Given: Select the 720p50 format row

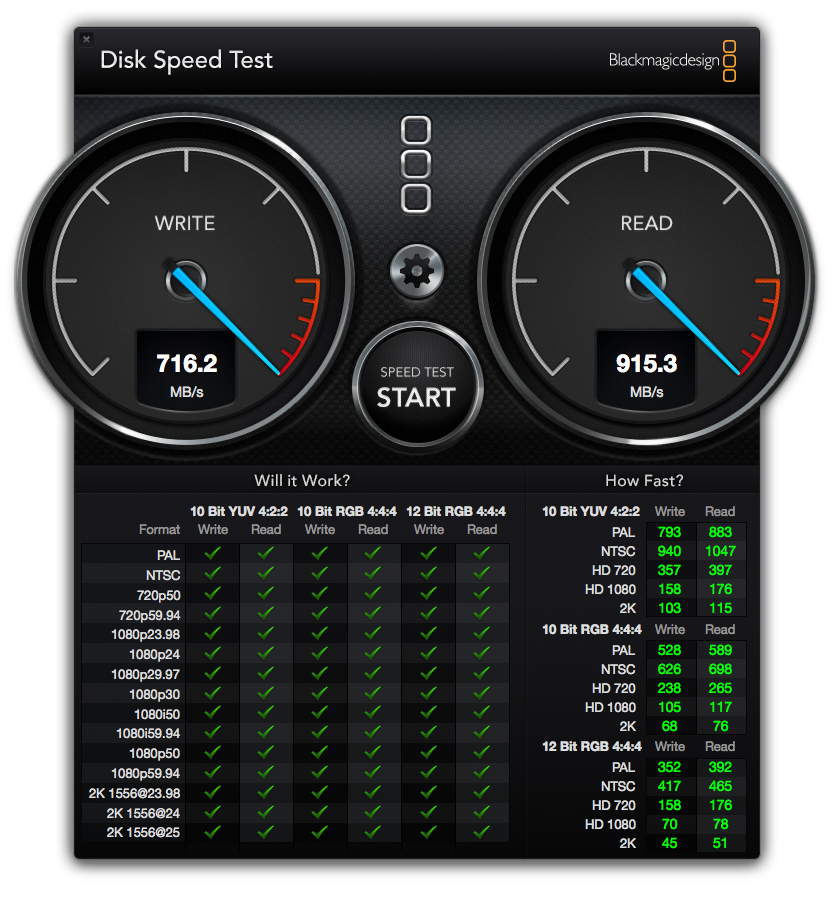Looking at the screenshot, I should coord(295,594).
